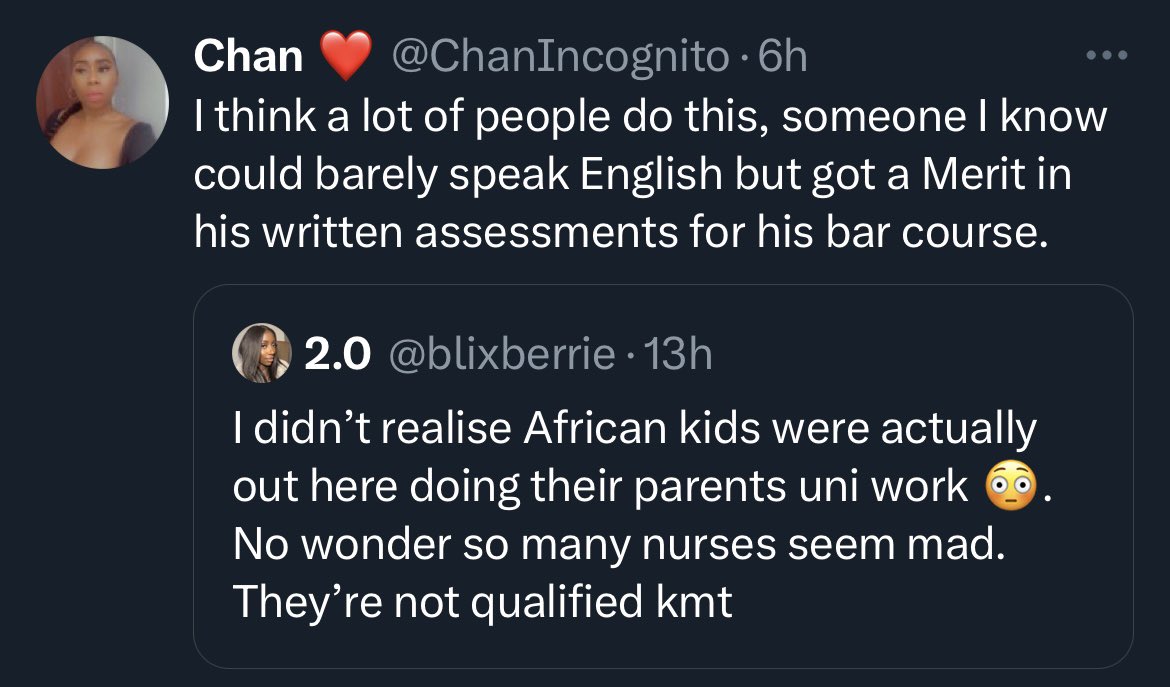Click the line starting 'I think a lot of people'

[650, 118]
